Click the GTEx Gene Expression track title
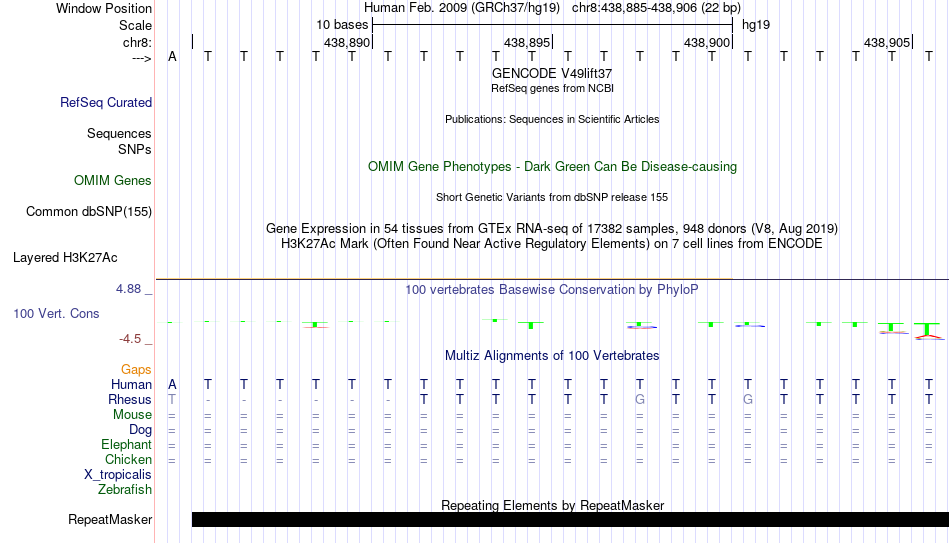Viewport: 950px width, 543px height. [x=552, y=228]
